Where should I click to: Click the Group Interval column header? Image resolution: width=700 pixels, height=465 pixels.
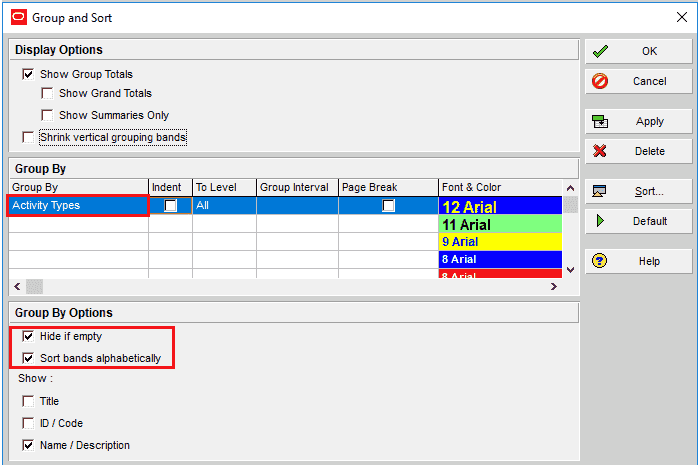tap(297, 187)
